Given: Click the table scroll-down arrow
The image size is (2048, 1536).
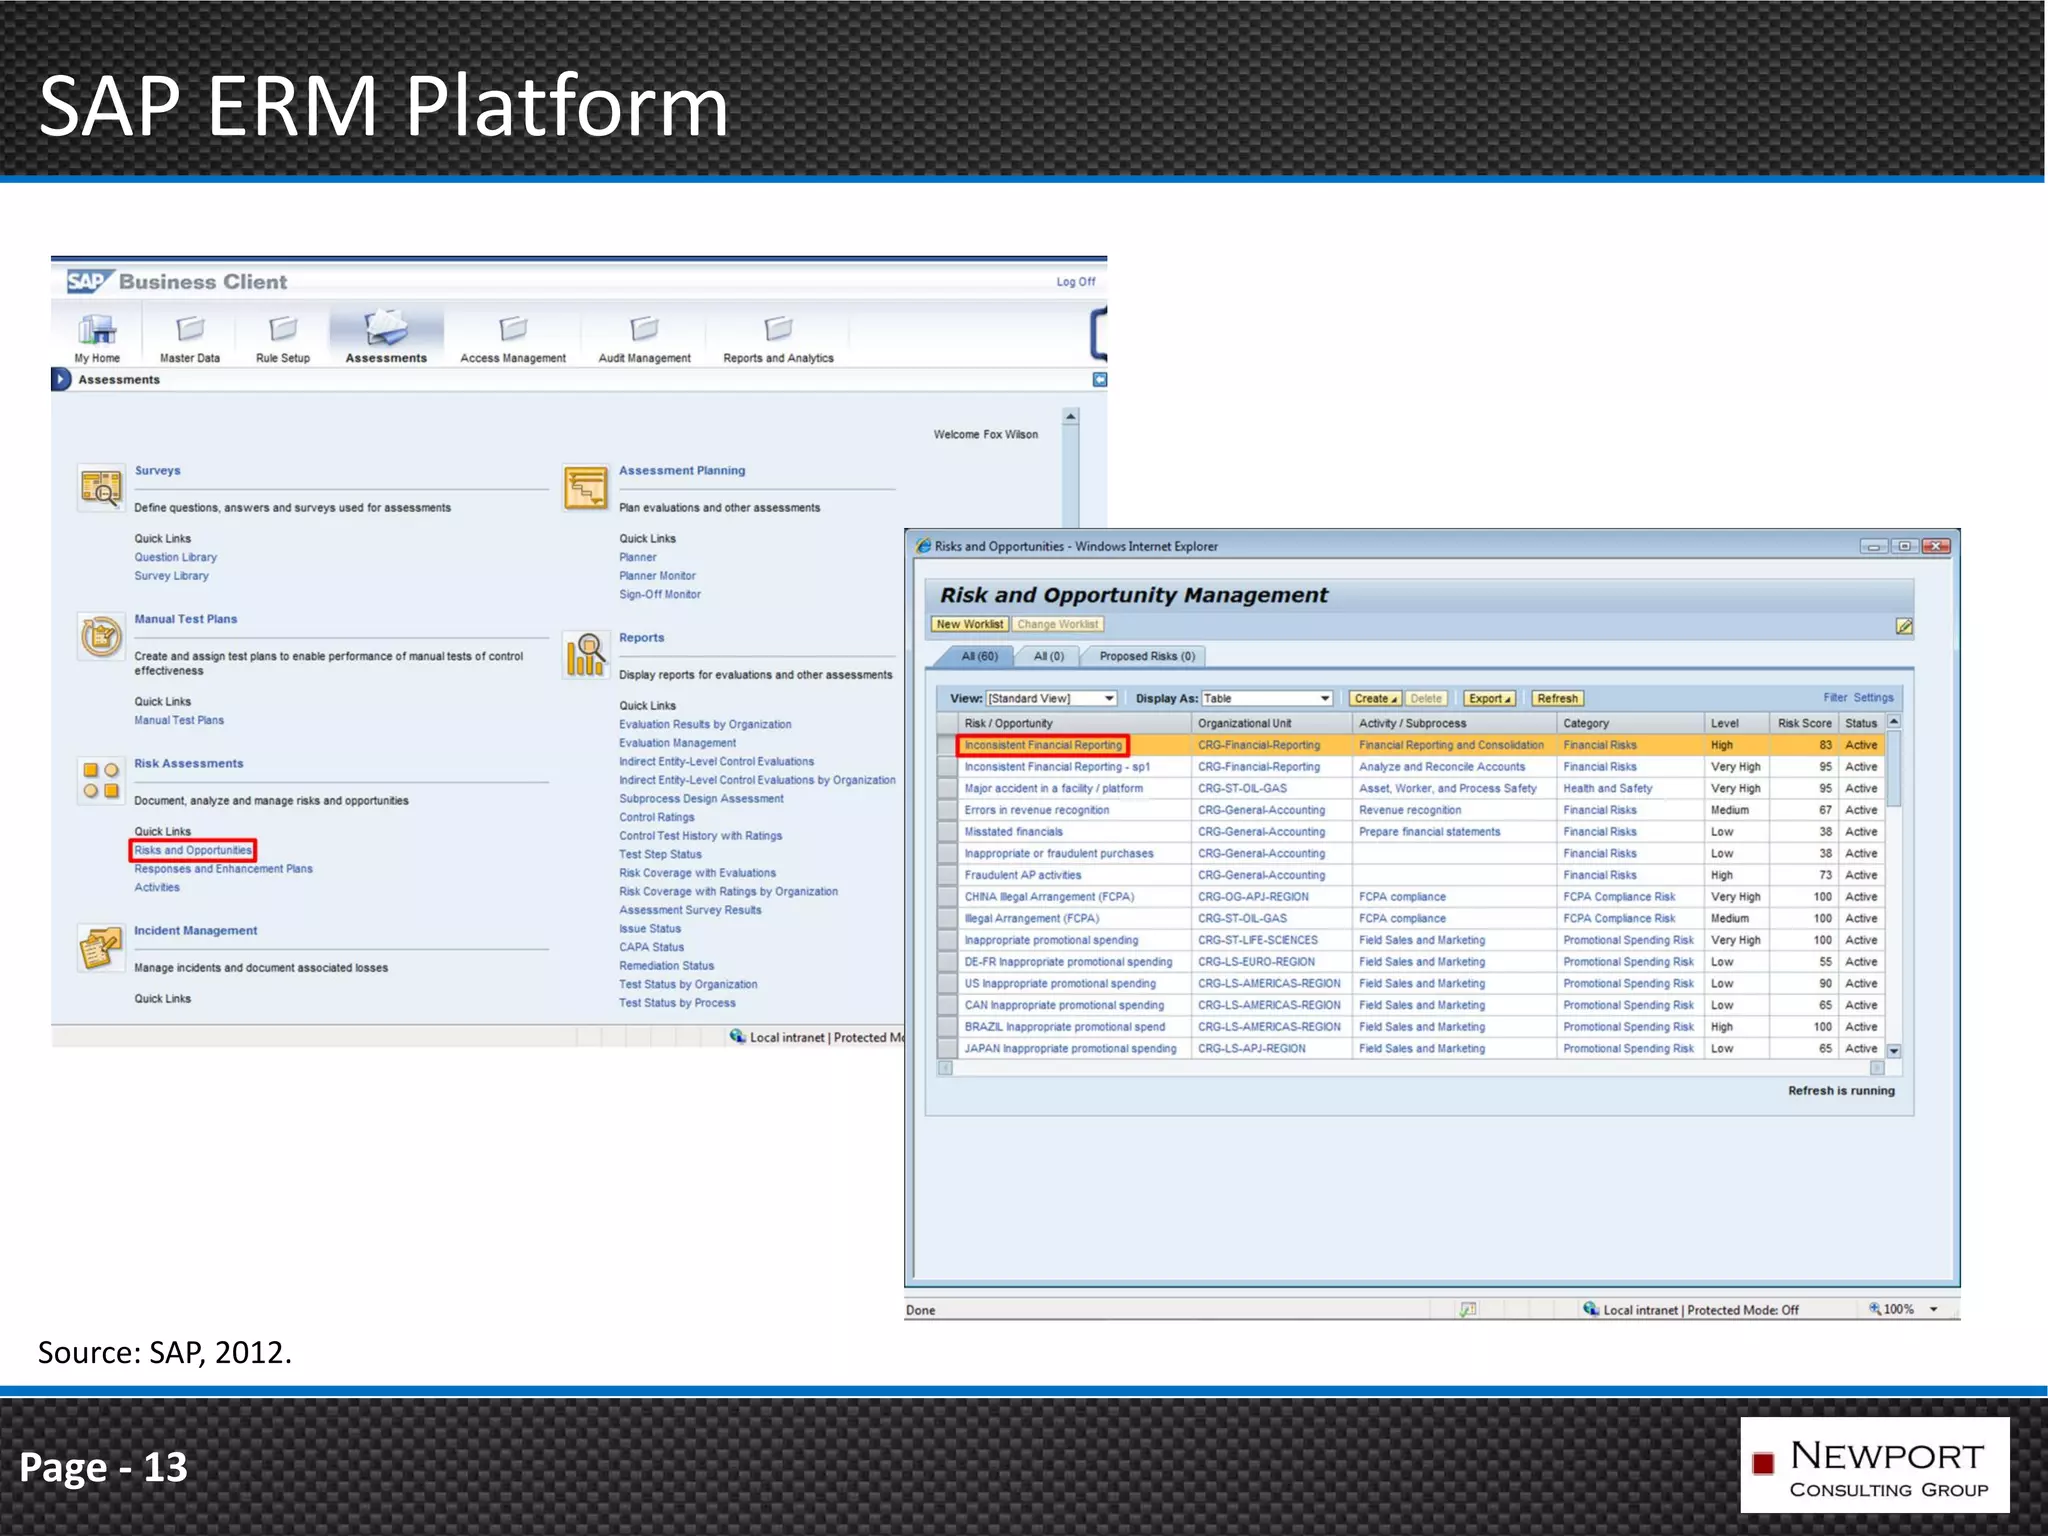Looking at the screenshot, I should [x=1893, y=1051].
